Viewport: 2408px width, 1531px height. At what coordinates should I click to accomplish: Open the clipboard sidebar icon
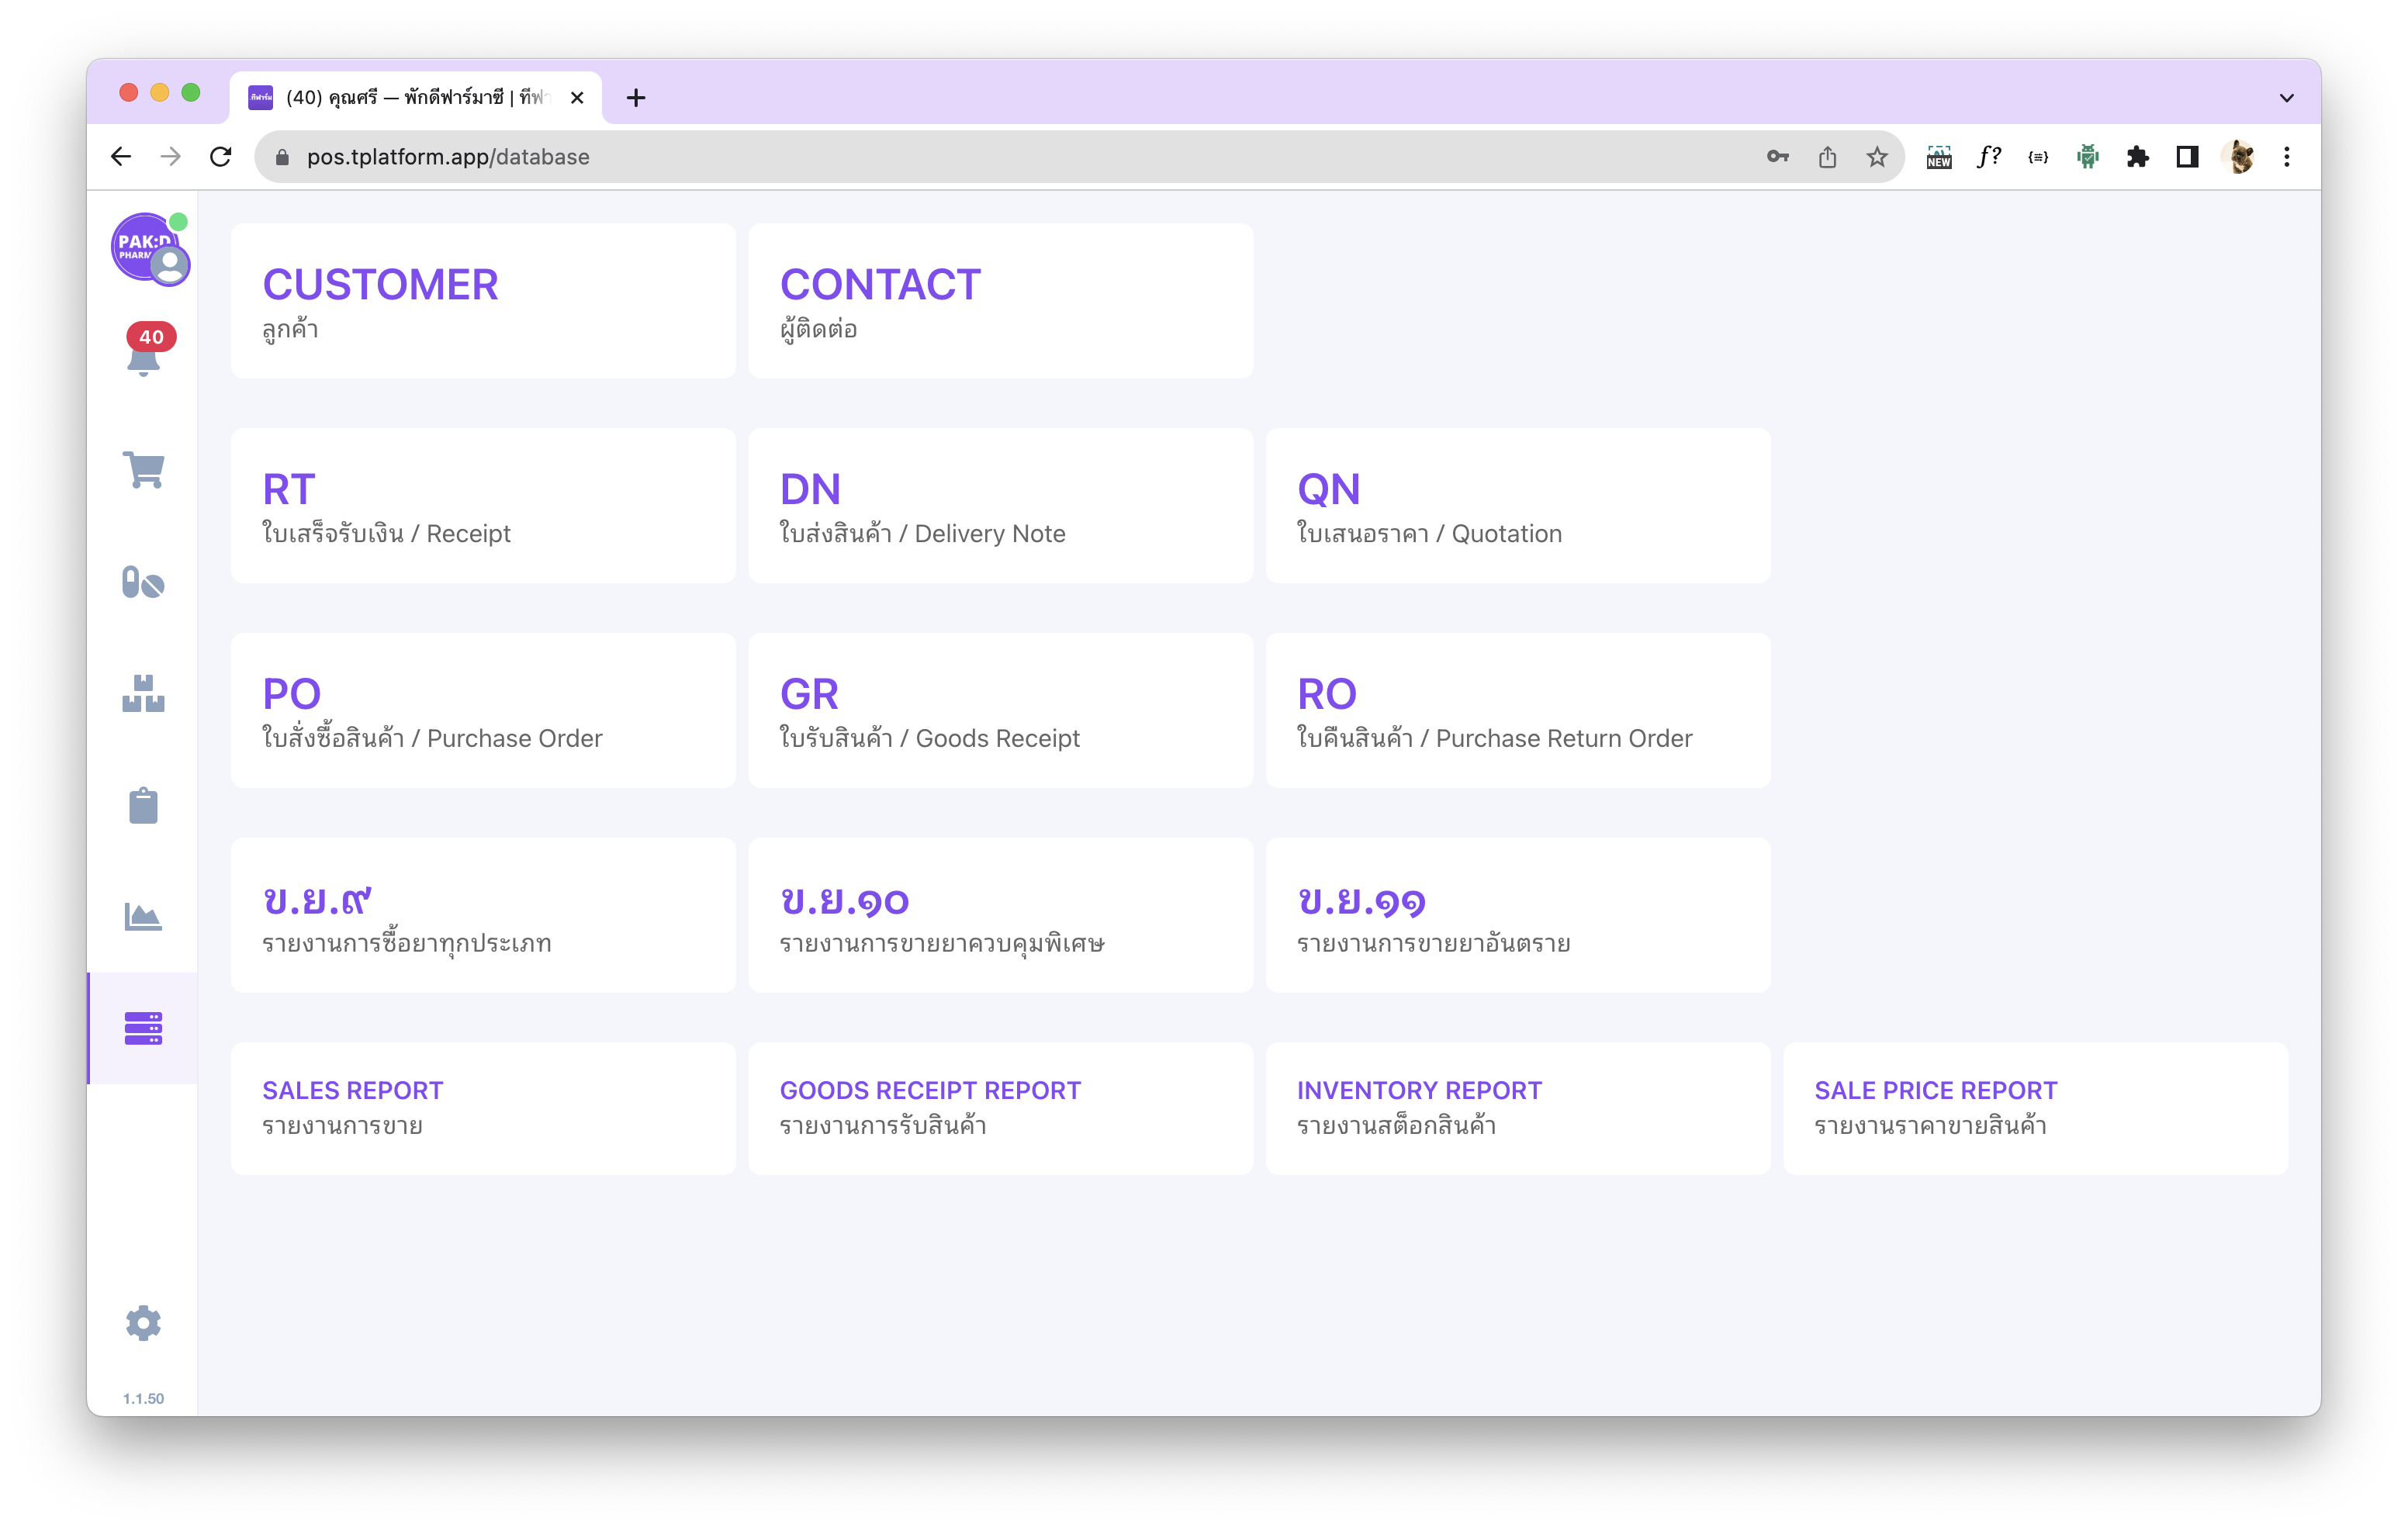click(x=143, y=805)
